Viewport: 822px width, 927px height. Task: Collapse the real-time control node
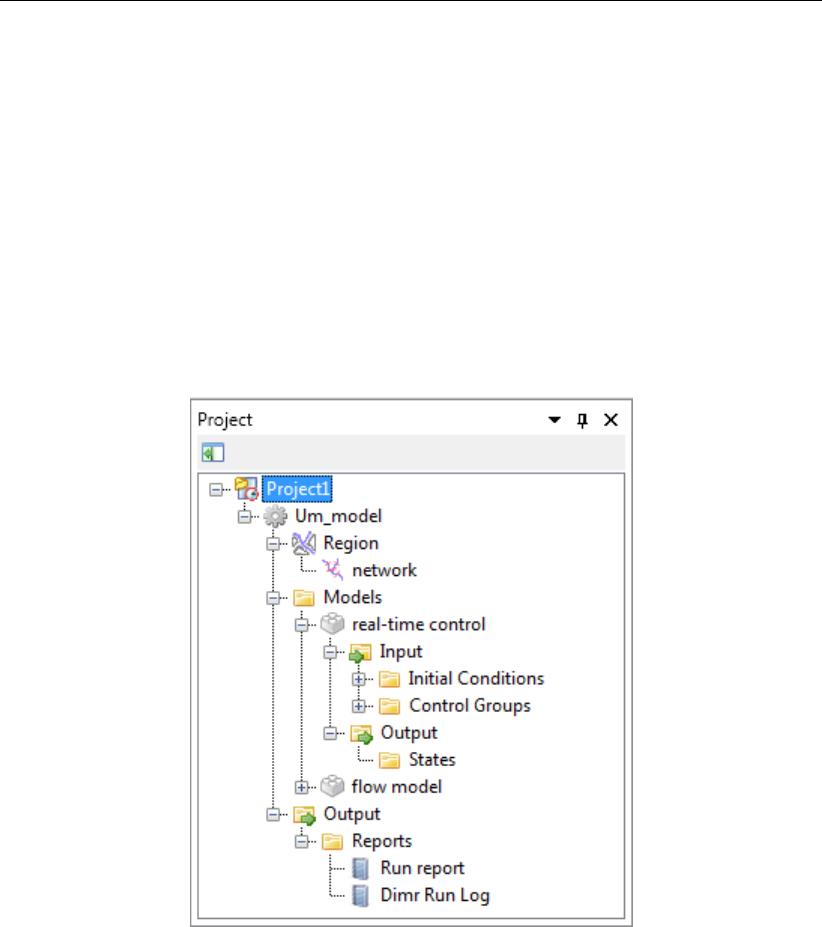pyautogui.click(x=302, y=625)
